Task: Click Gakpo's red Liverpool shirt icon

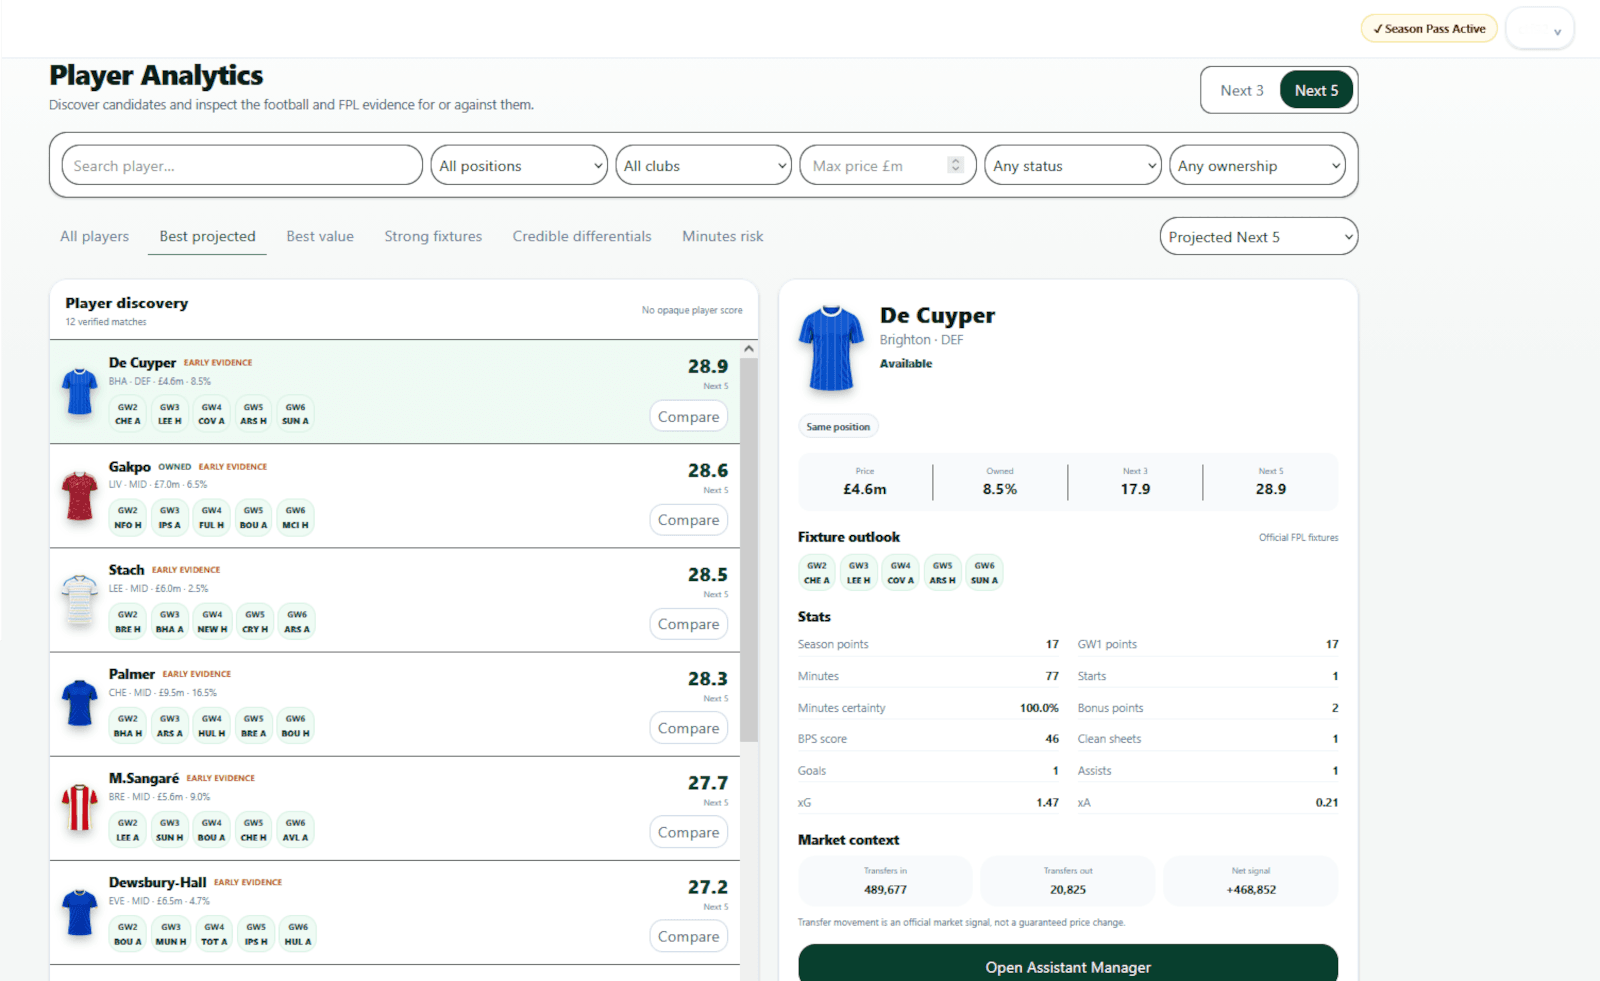Action: [x=79, y=496]
